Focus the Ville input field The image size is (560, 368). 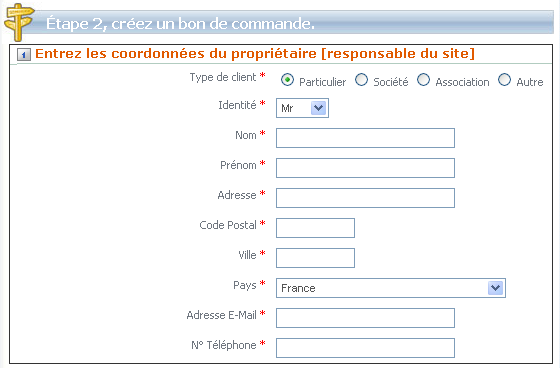coord(315,258)
